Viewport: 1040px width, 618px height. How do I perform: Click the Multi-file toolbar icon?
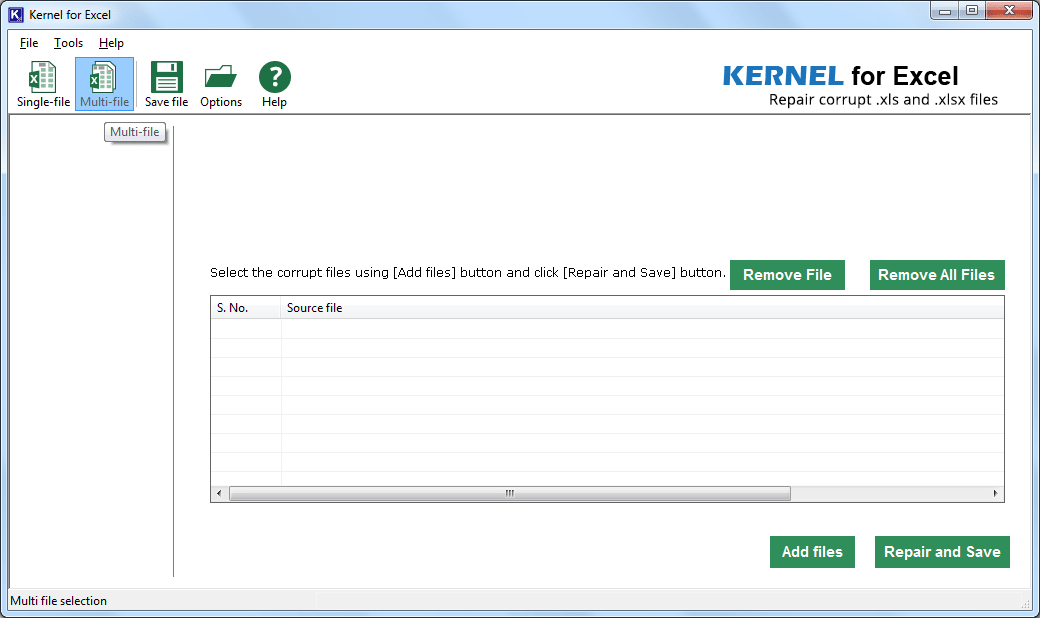coord(104,84)
